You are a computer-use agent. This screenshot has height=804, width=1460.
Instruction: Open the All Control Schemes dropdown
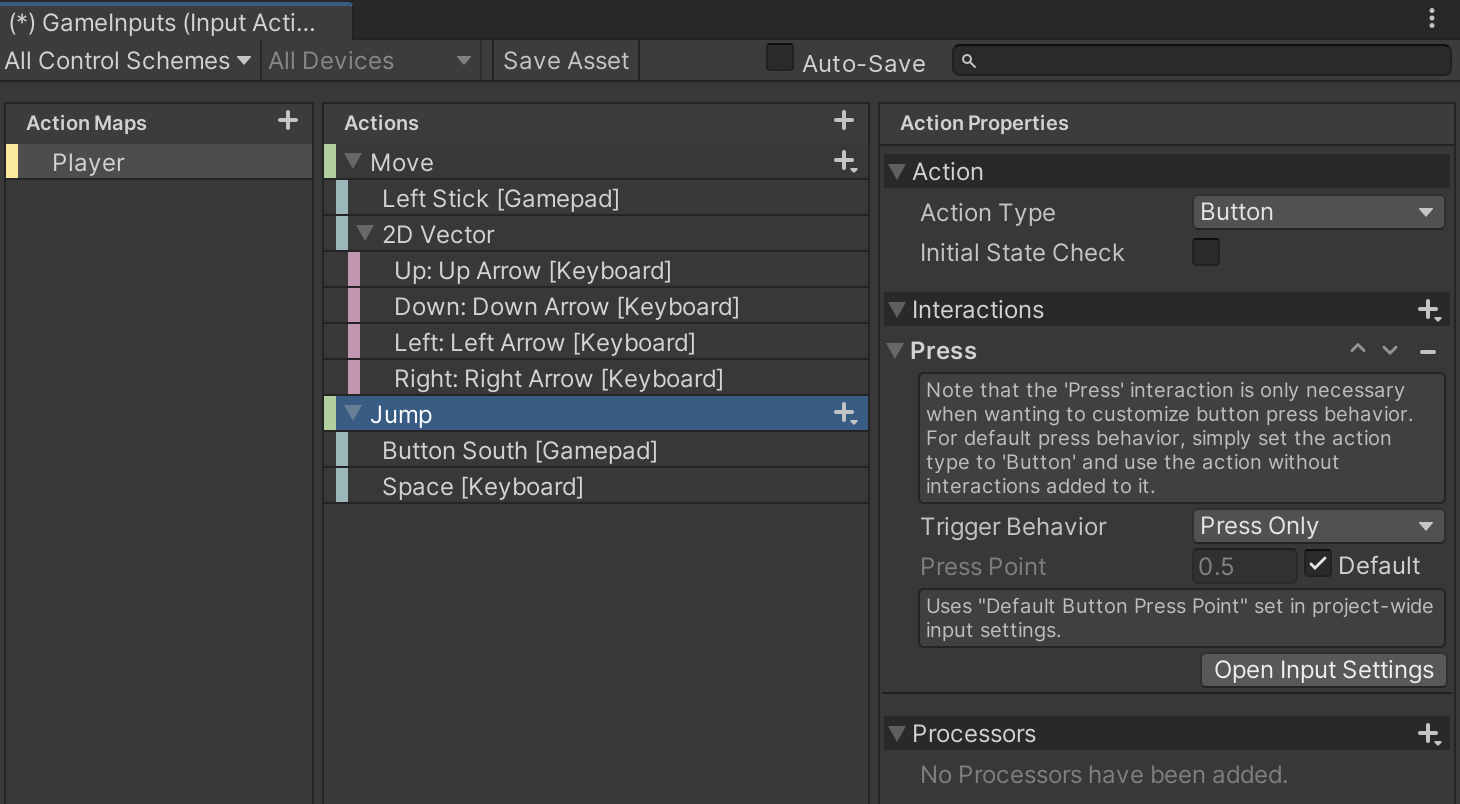coord(127,61)
